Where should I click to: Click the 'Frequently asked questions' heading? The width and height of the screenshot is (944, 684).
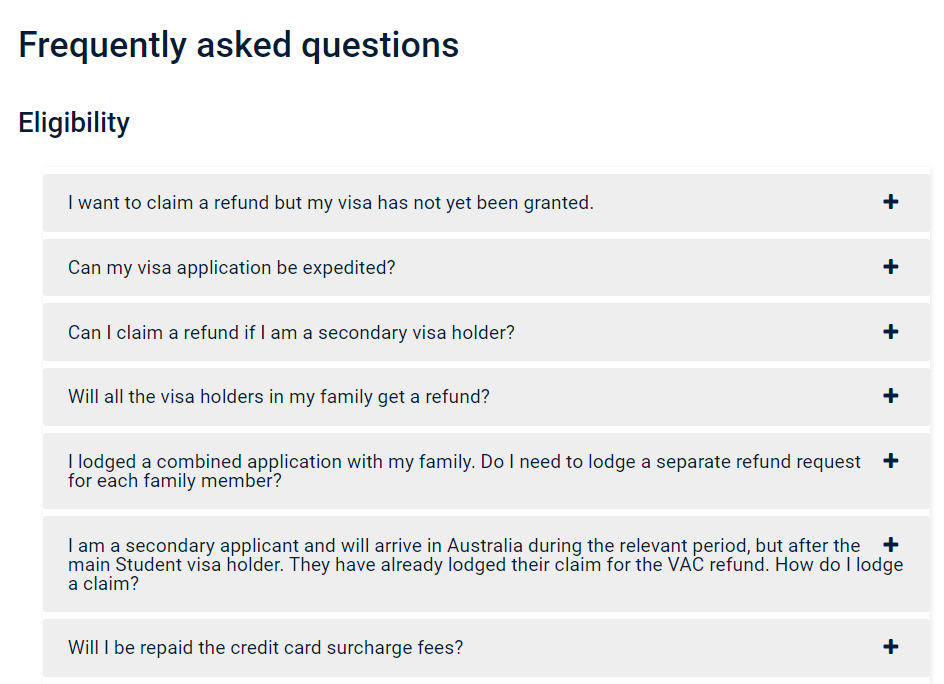(x=238, y=45)
